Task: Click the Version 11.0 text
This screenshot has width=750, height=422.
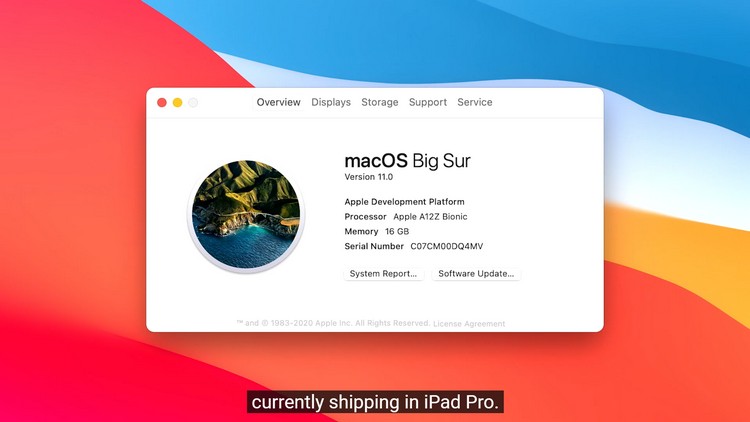Action: click(369, 177)
